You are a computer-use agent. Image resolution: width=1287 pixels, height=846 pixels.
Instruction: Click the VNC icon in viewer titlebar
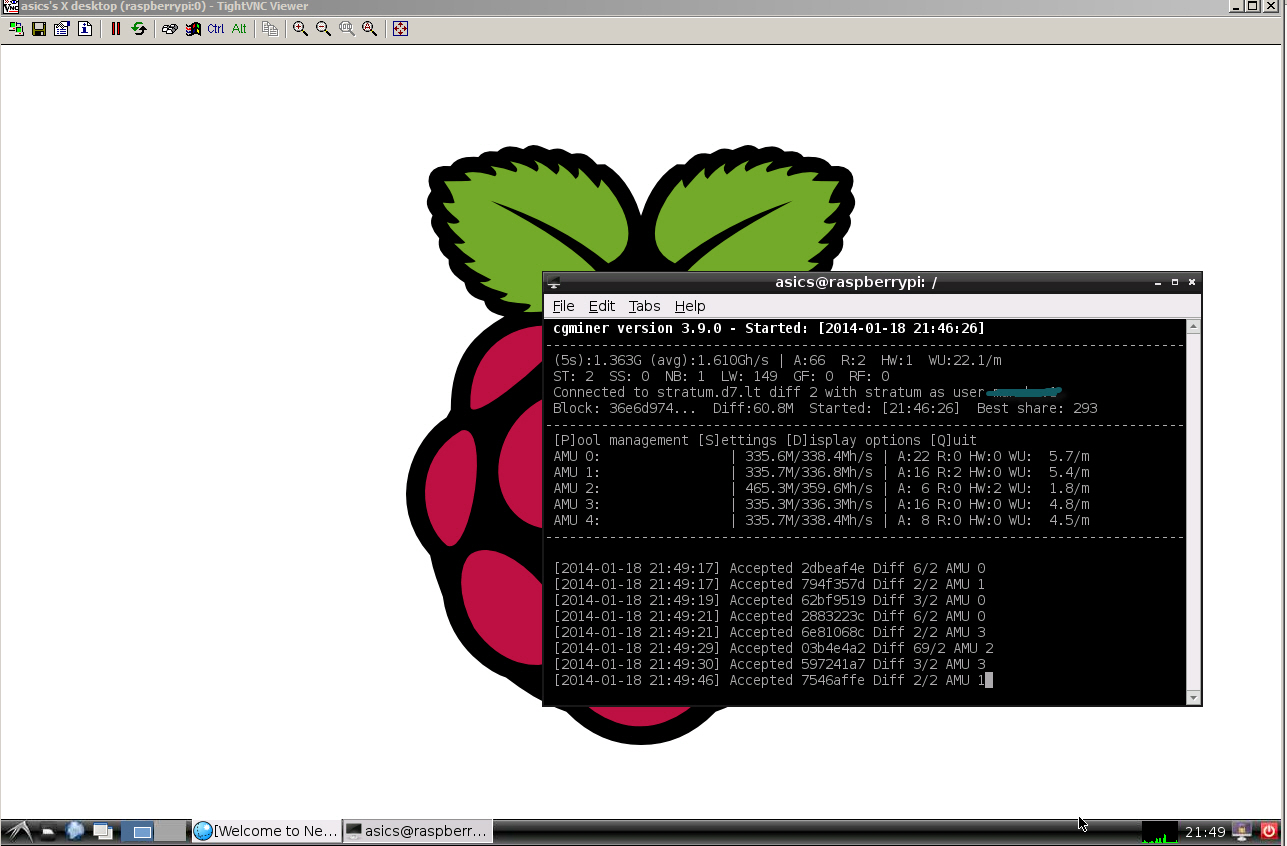click(x=10, y=6)
